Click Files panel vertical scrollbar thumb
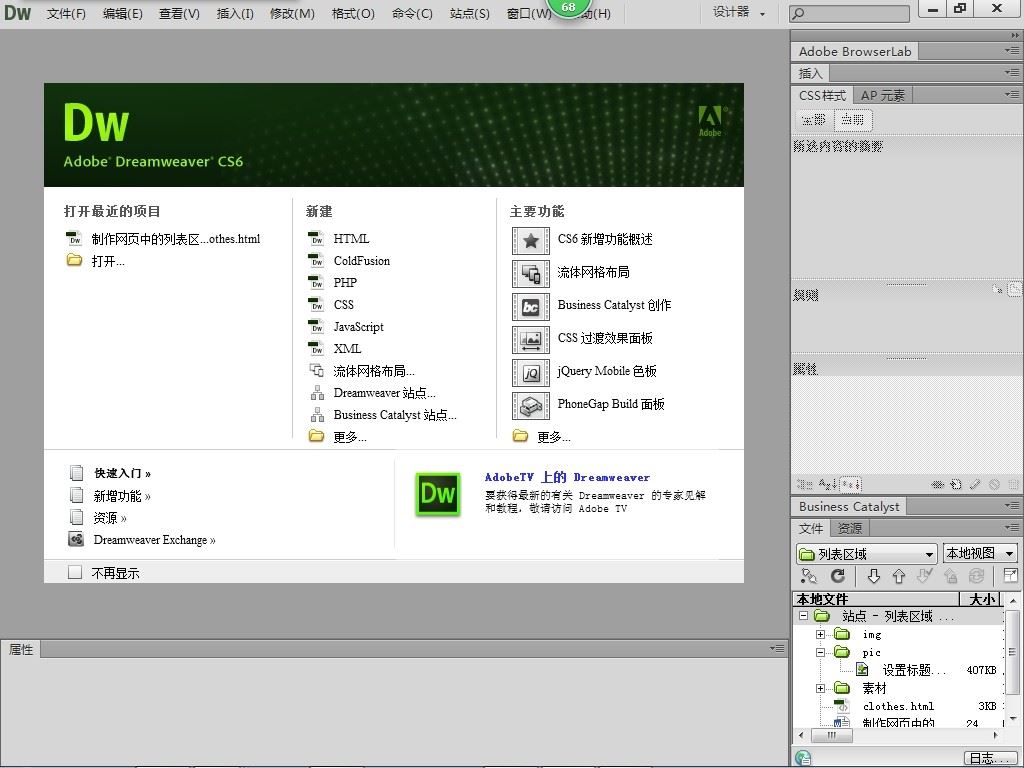Image resolution: width=1024 pixels, height=768 pixels. pyautogui.click(x=1012, y=652)
